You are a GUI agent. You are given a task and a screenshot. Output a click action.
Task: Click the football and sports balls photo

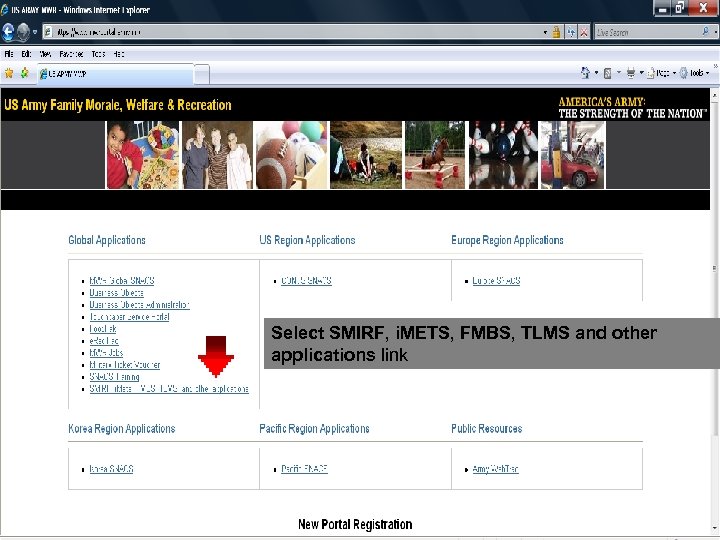click(x=291, y=155)
